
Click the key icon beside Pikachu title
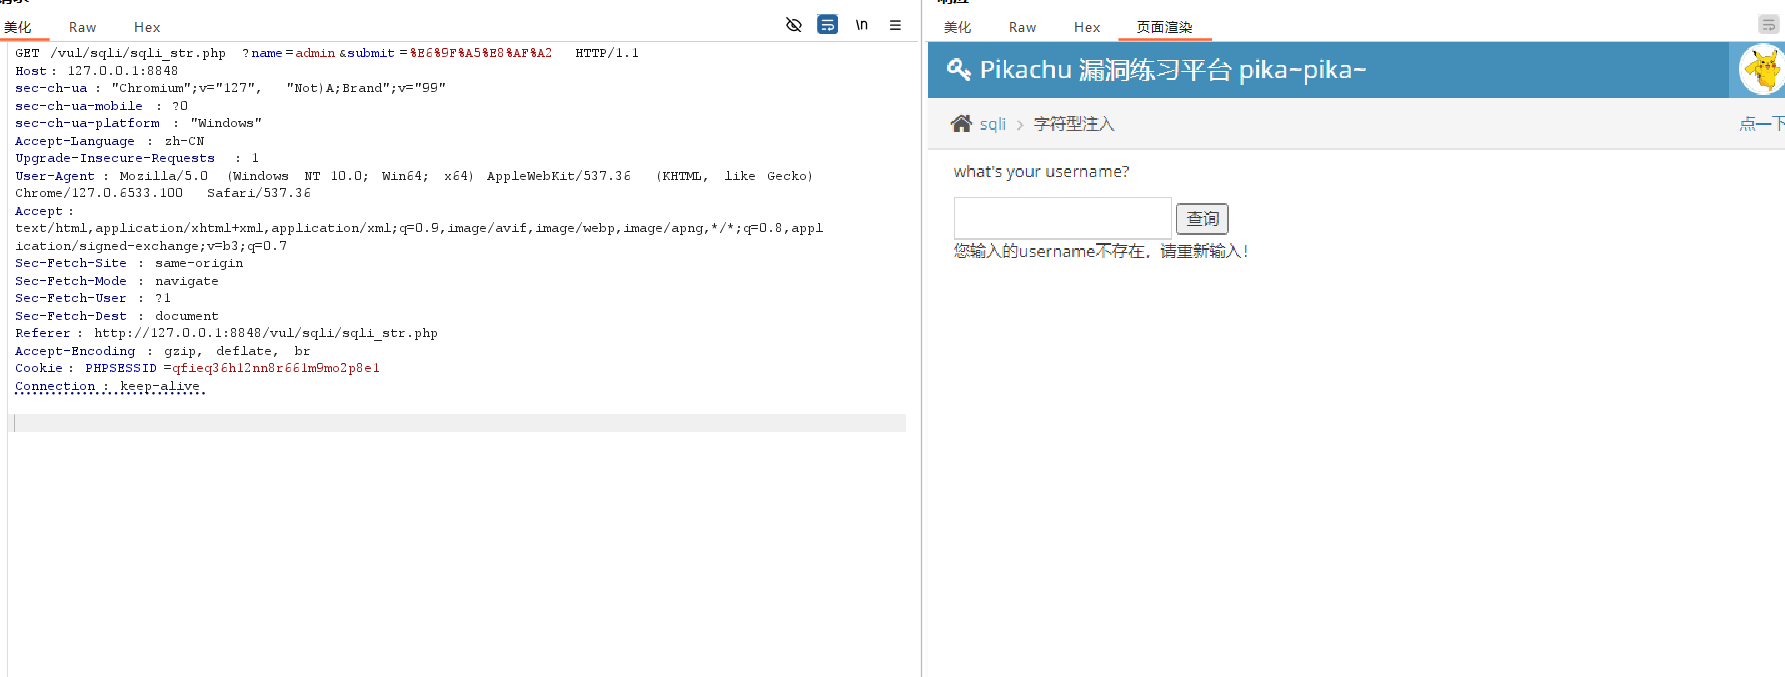[x=958, y=69]
